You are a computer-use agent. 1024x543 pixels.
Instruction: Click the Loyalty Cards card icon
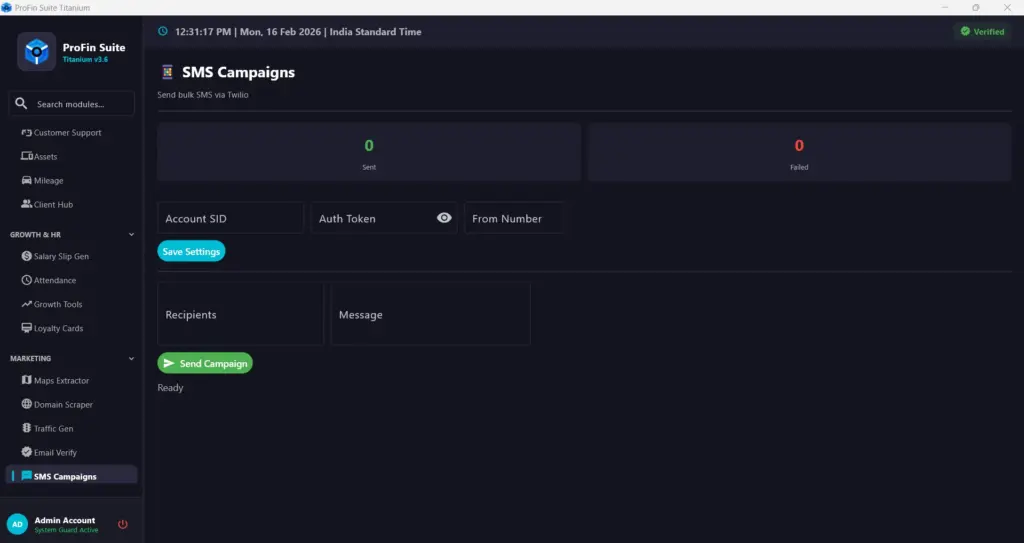click(26, 328)
